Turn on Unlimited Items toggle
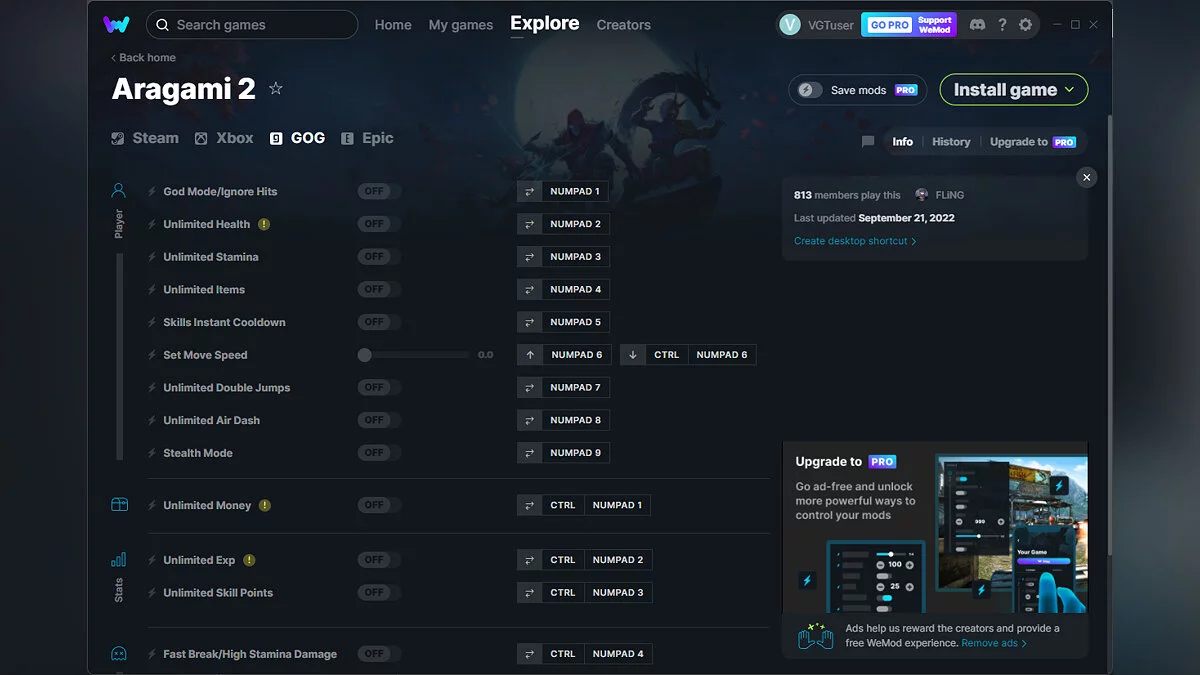 pyautogui.click(x=379, y=289)
